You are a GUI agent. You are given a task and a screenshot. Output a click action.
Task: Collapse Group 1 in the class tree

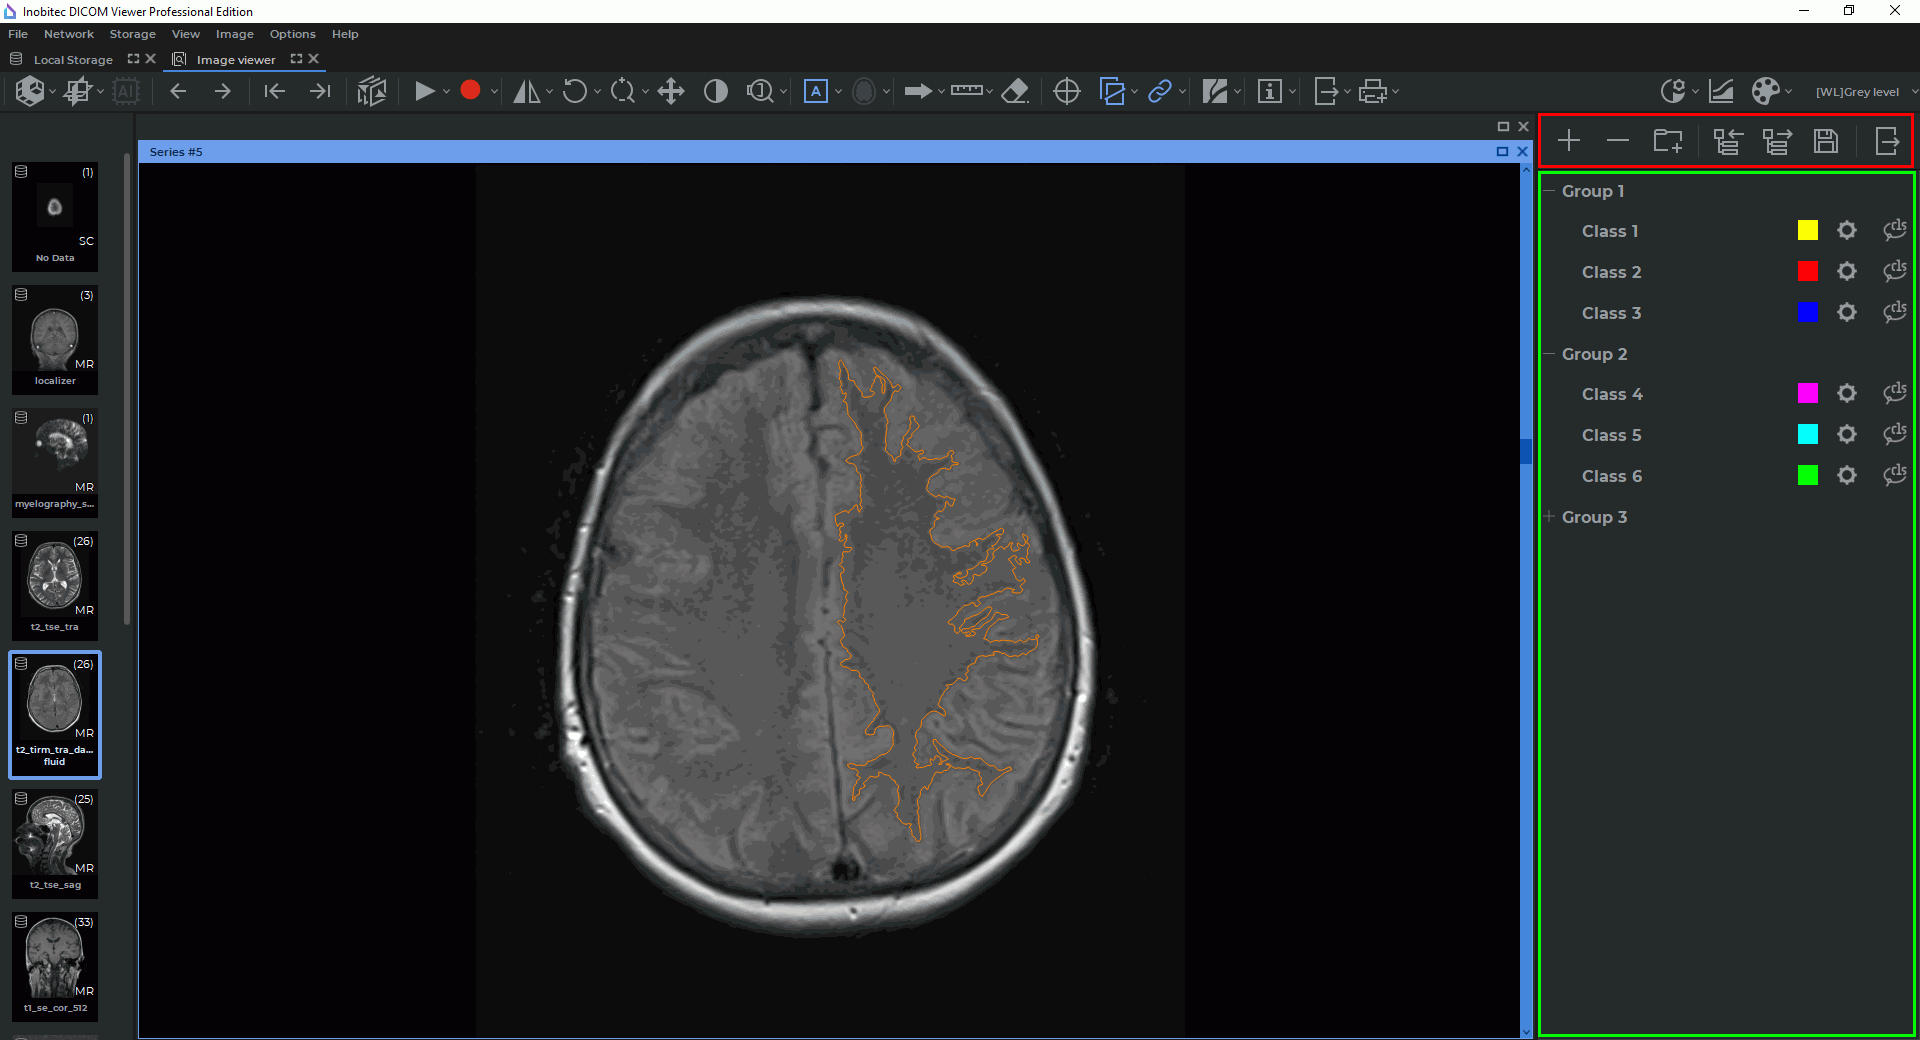pos(1549,191)
